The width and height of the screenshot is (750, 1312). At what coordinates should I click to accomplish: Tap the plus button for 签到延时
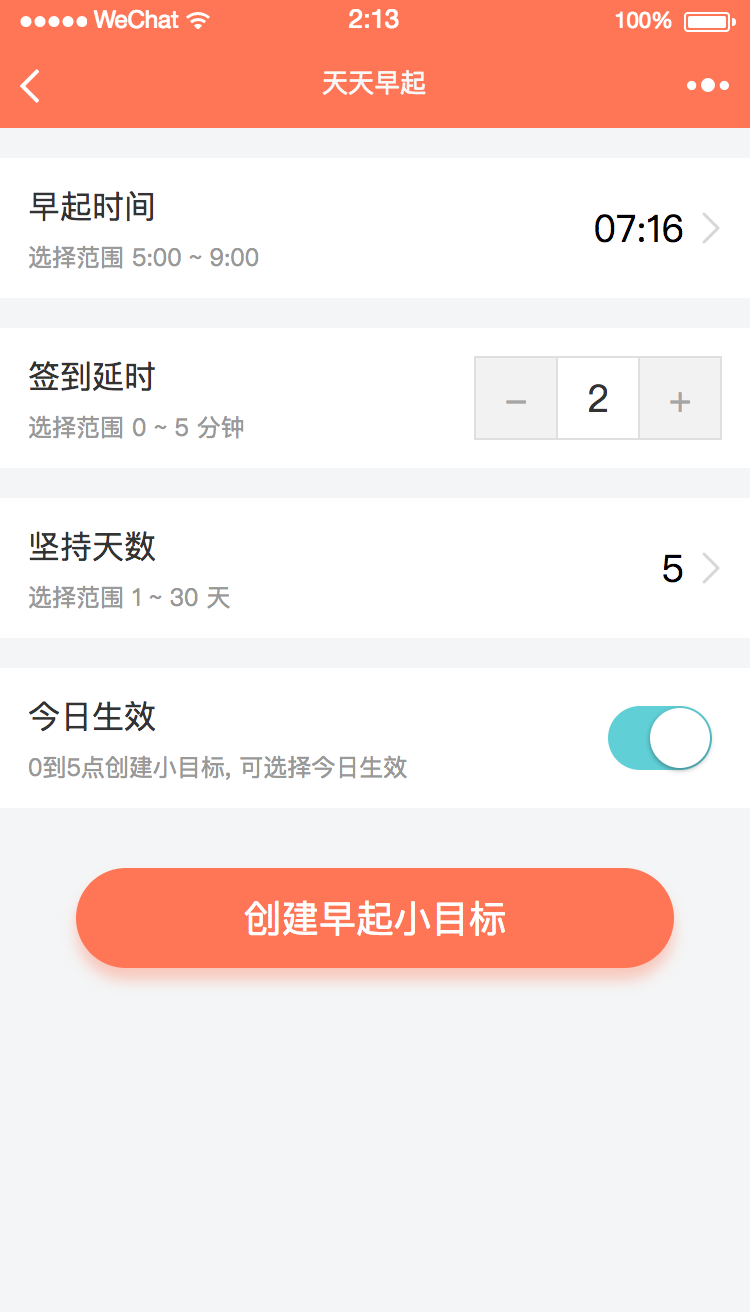click(x=680, y=399)
